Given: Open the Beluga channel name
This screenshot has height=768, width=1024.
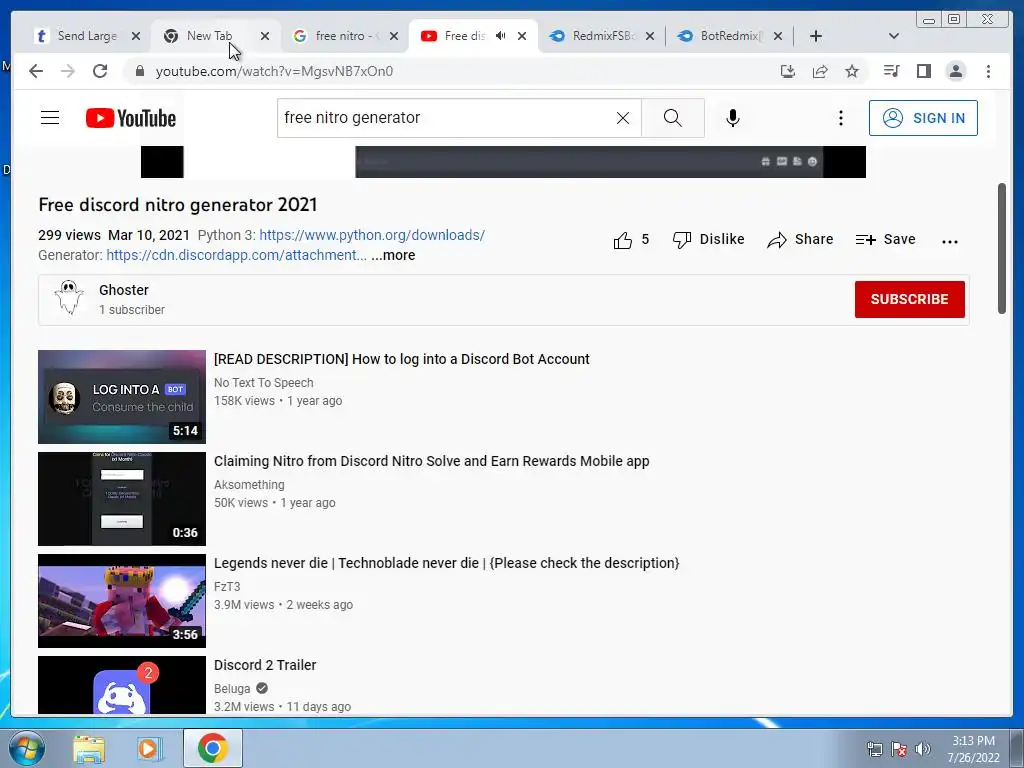Looking at the screenshot, I should point(232,688).
